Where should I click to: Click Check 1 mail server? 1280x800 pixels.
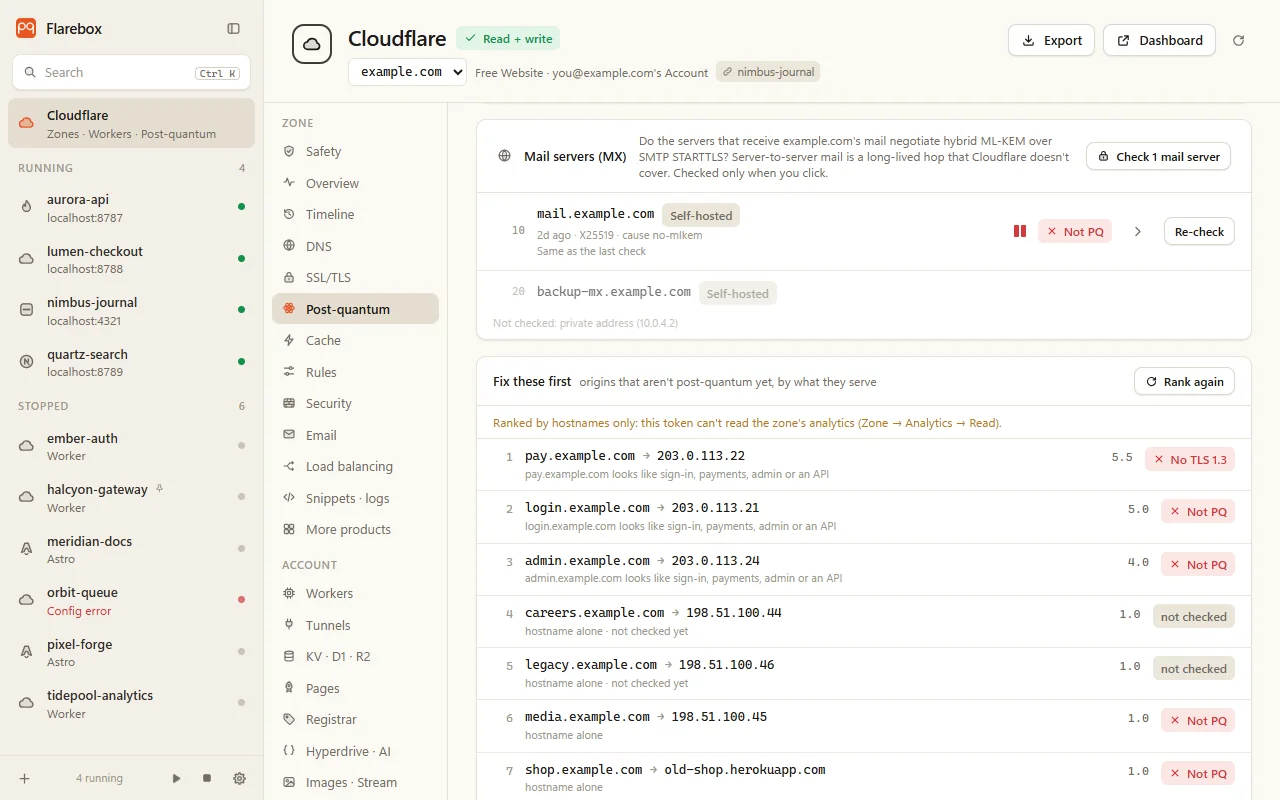(1158, 157)
